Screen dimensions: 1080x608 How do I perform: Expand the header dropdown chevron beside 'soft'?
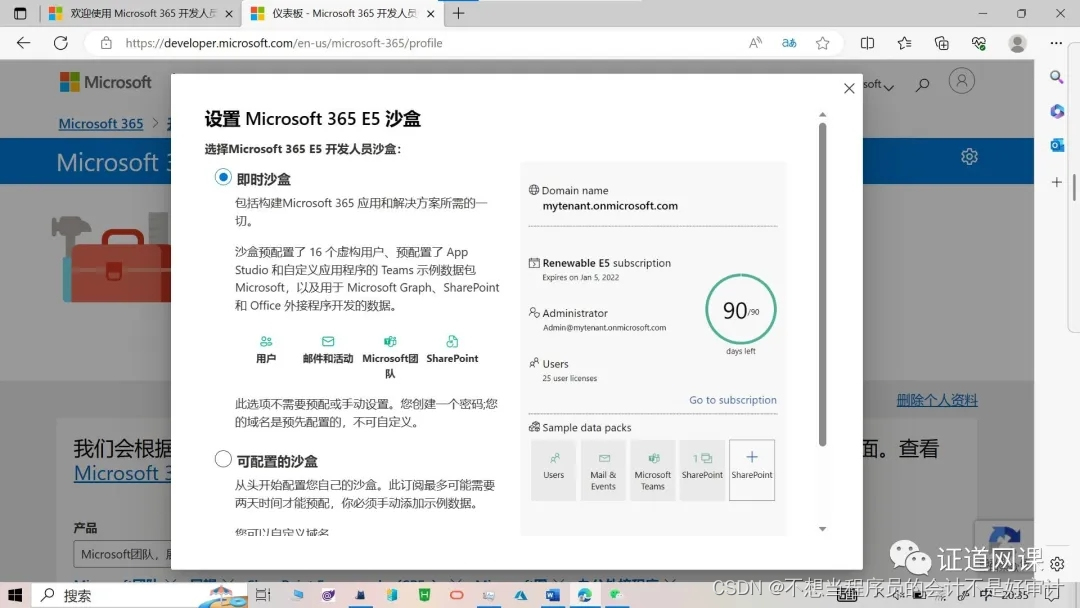(x=889, y=87)
